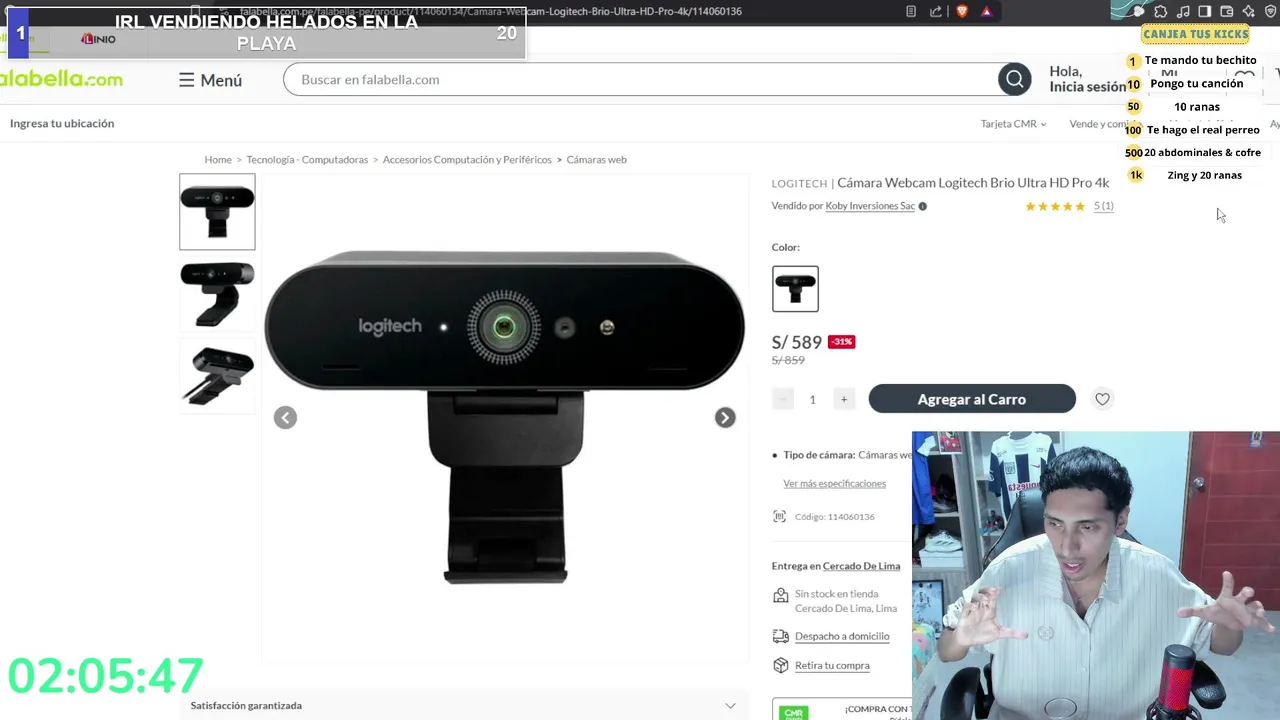Open Ver más especificaciones link

[x=834, y=483]
